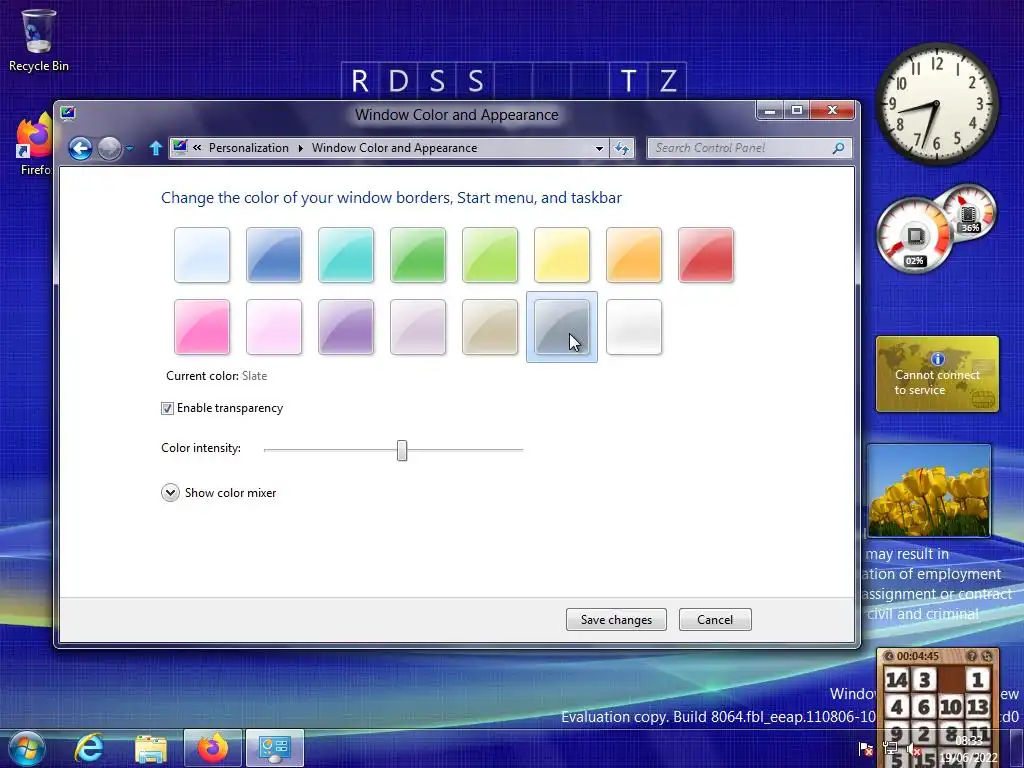This screenshot has width=1024, height=768.
Task: Select the Sea teal swatch
Action: pyautogui.click(x=346, y=255)
